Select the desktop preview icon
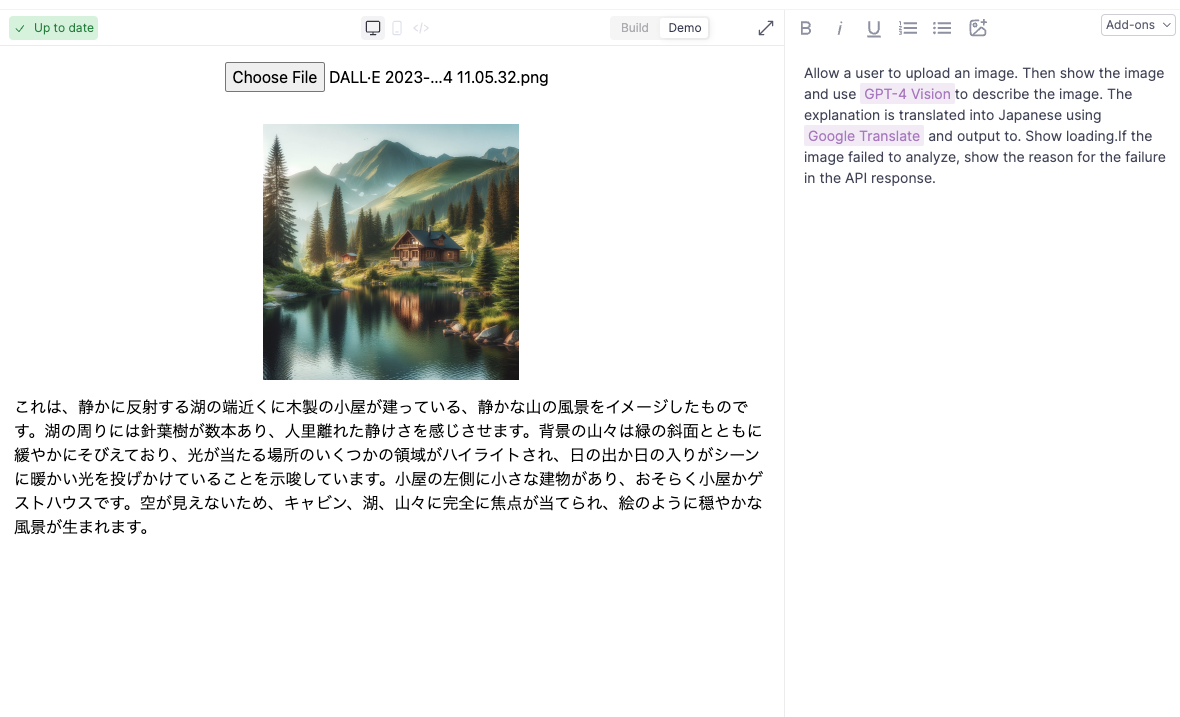Screen dimensions: 1180x717 (x=373, y=28)
